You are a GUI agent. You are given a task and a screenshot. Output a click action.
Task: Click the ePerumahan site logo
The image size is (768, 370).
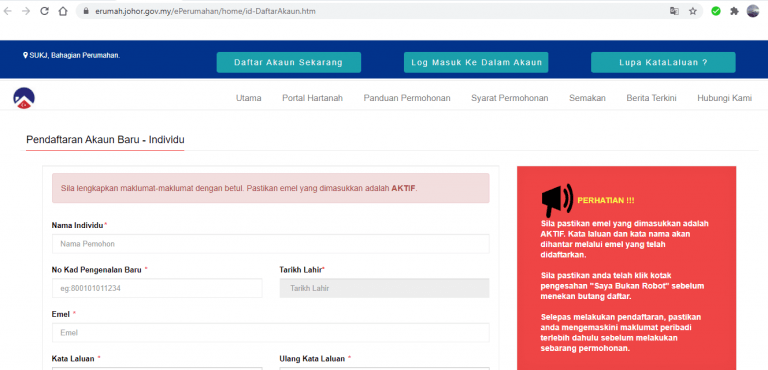tap(24, 98)
